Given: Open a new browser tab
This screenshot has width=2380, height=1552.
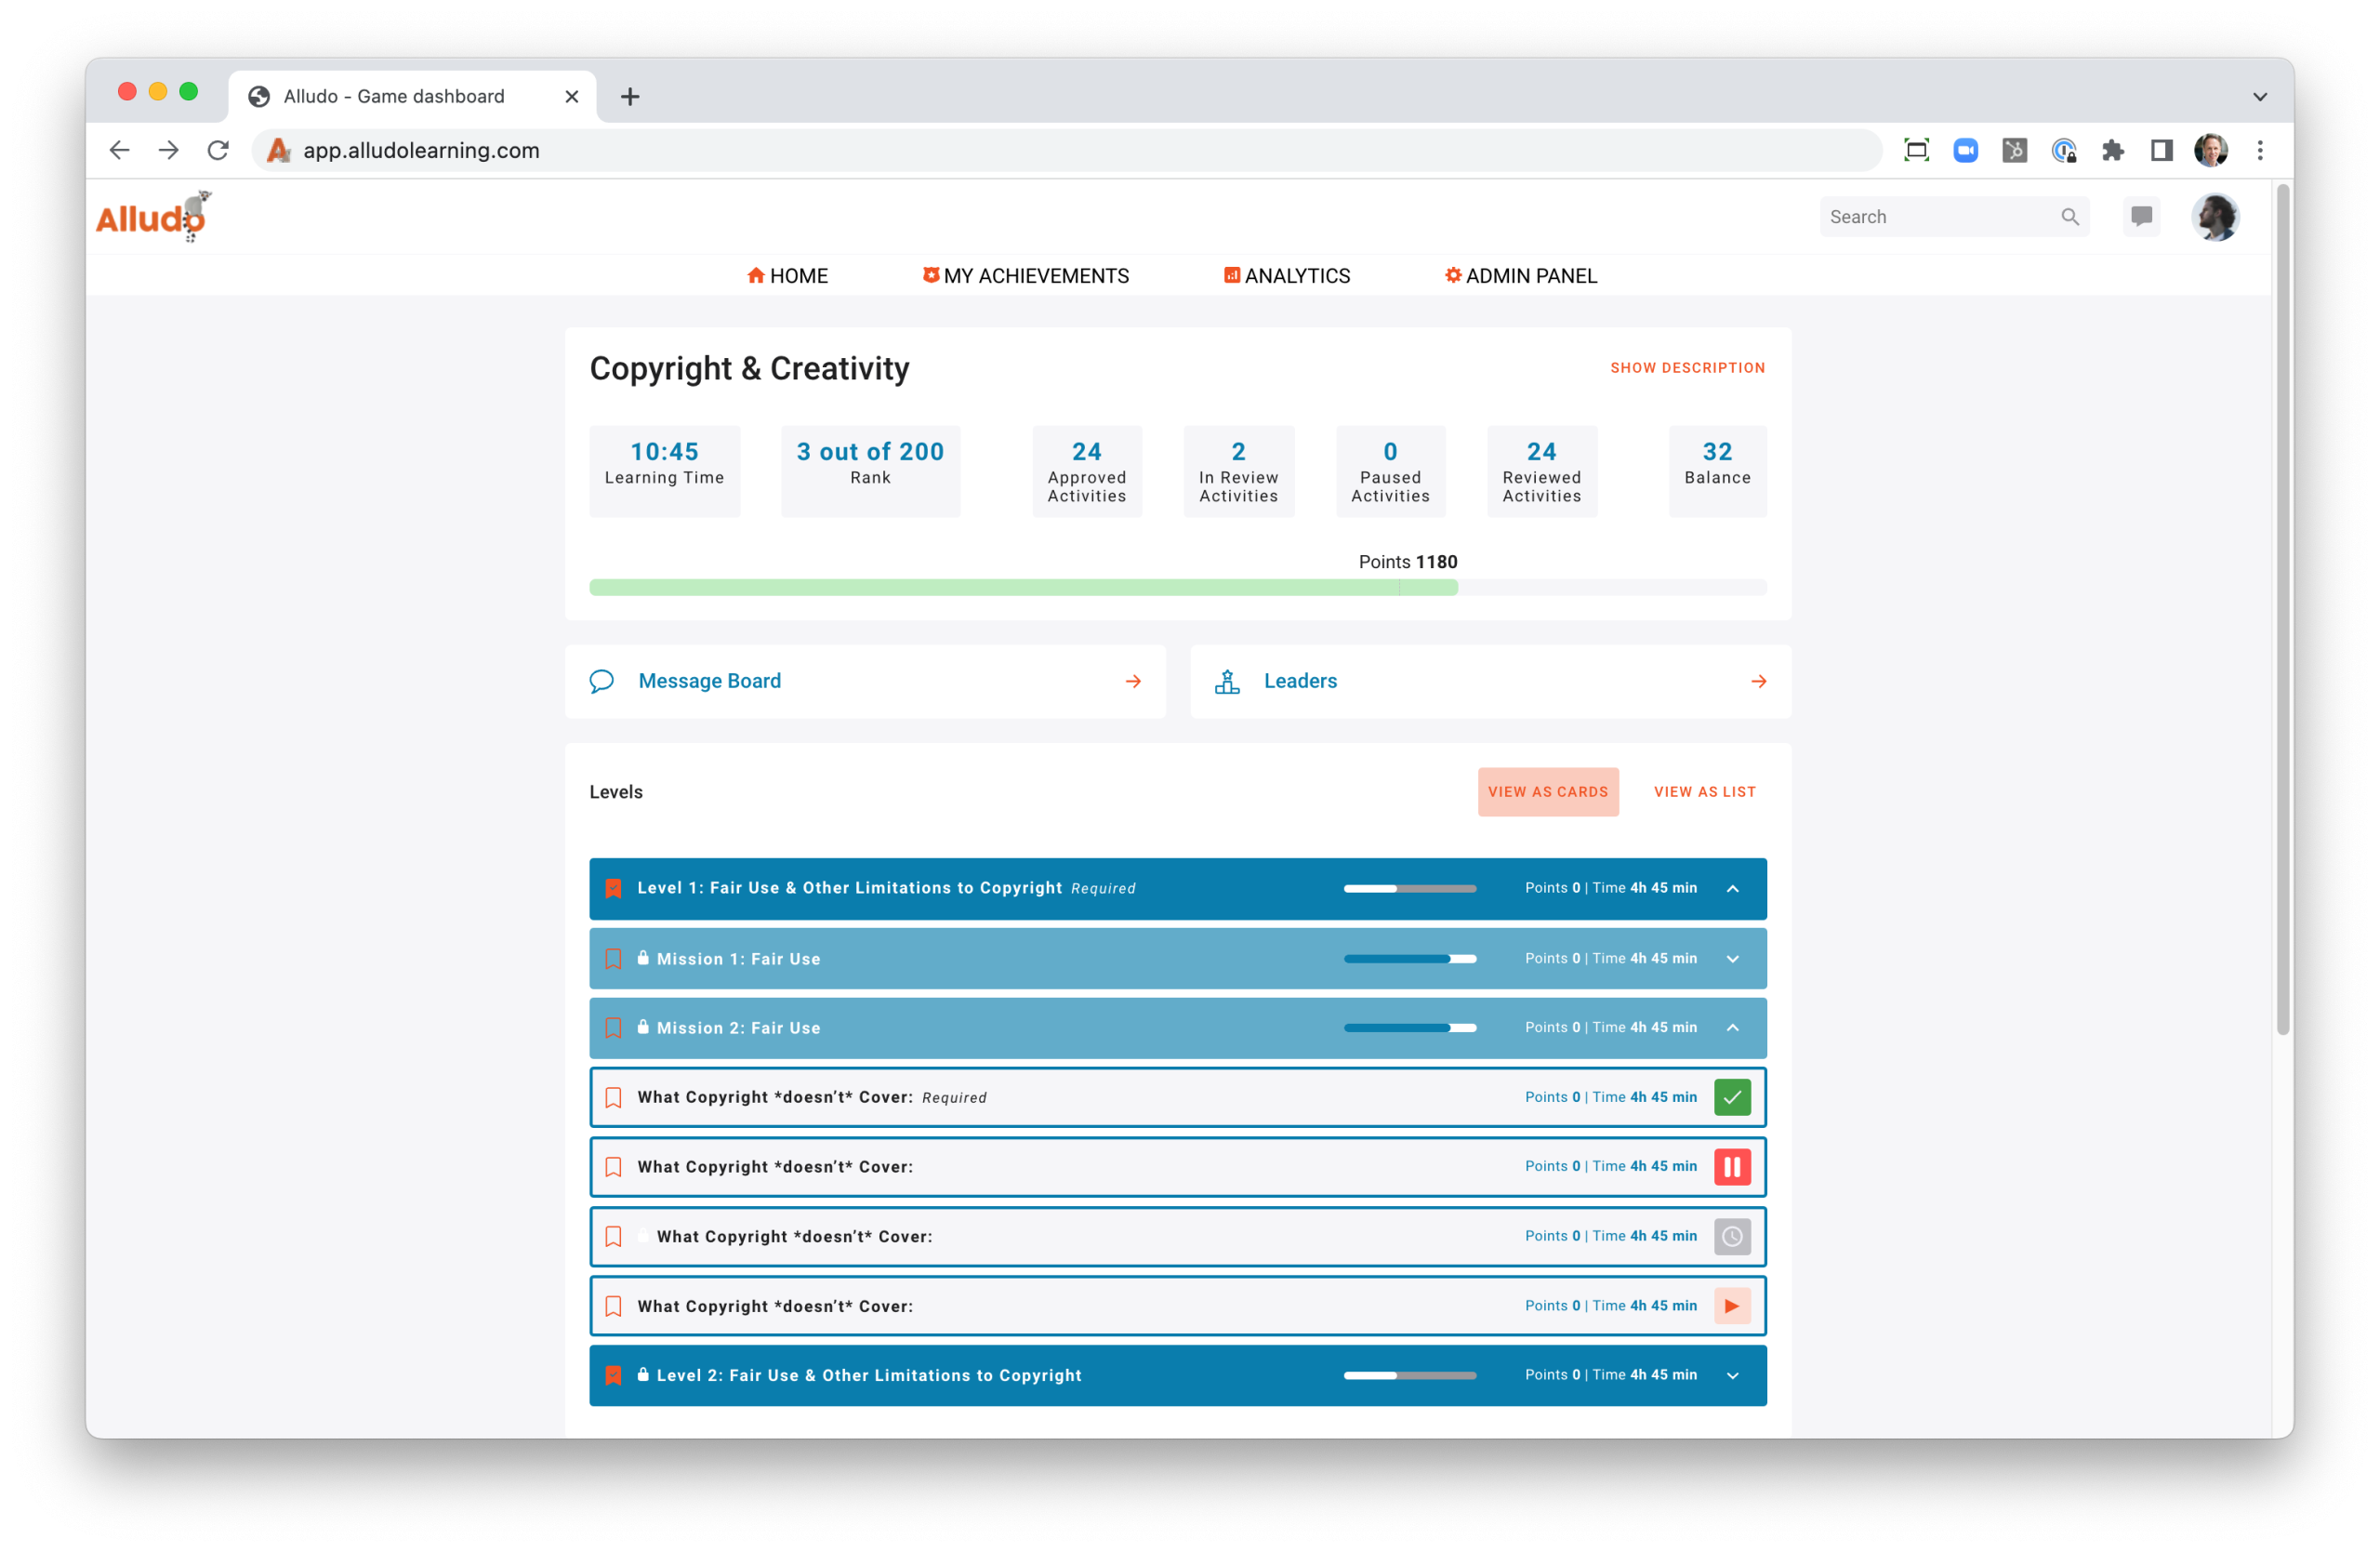Looking at the screenshot, I should coord(629,97).
